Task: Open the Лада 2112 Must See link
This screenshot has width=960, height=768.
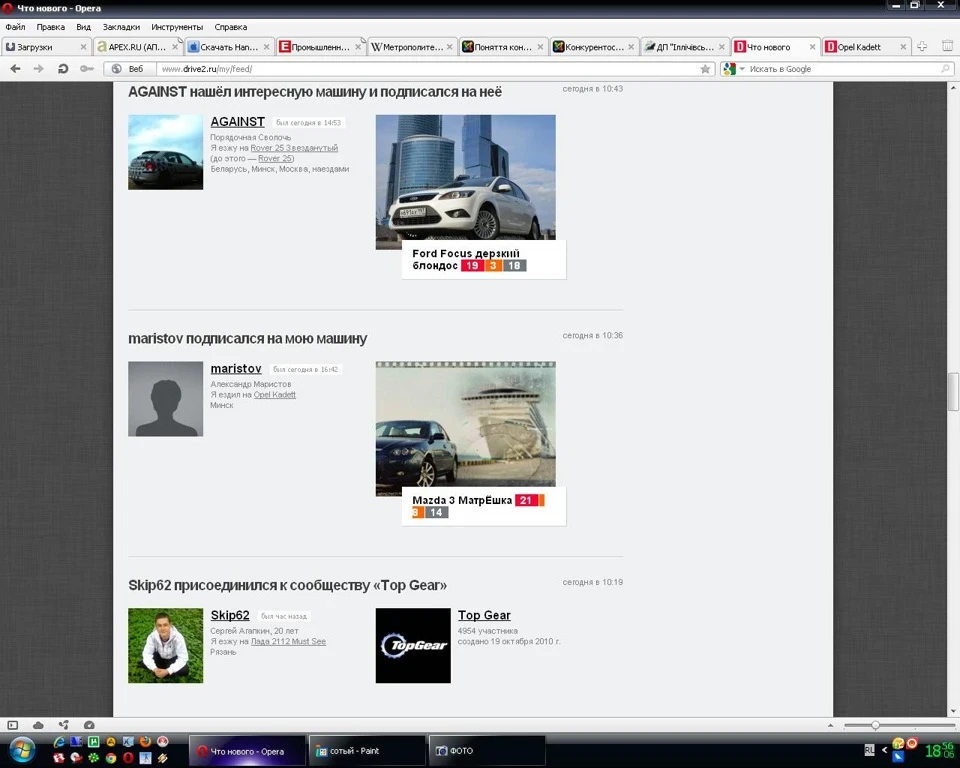Action: 288,641
